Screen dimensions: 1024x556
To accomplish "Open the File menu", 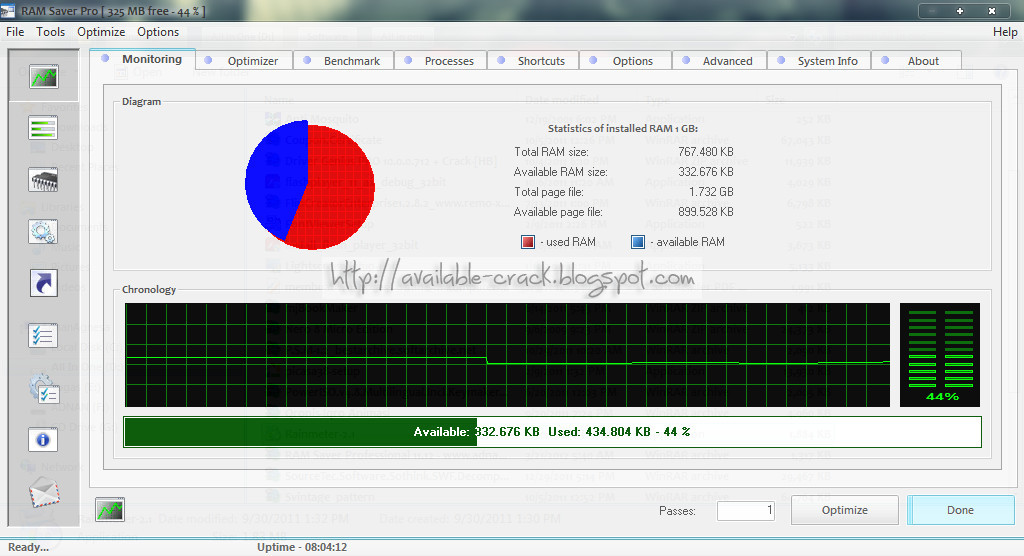I will pyautogui.click(x=15, y=31).
